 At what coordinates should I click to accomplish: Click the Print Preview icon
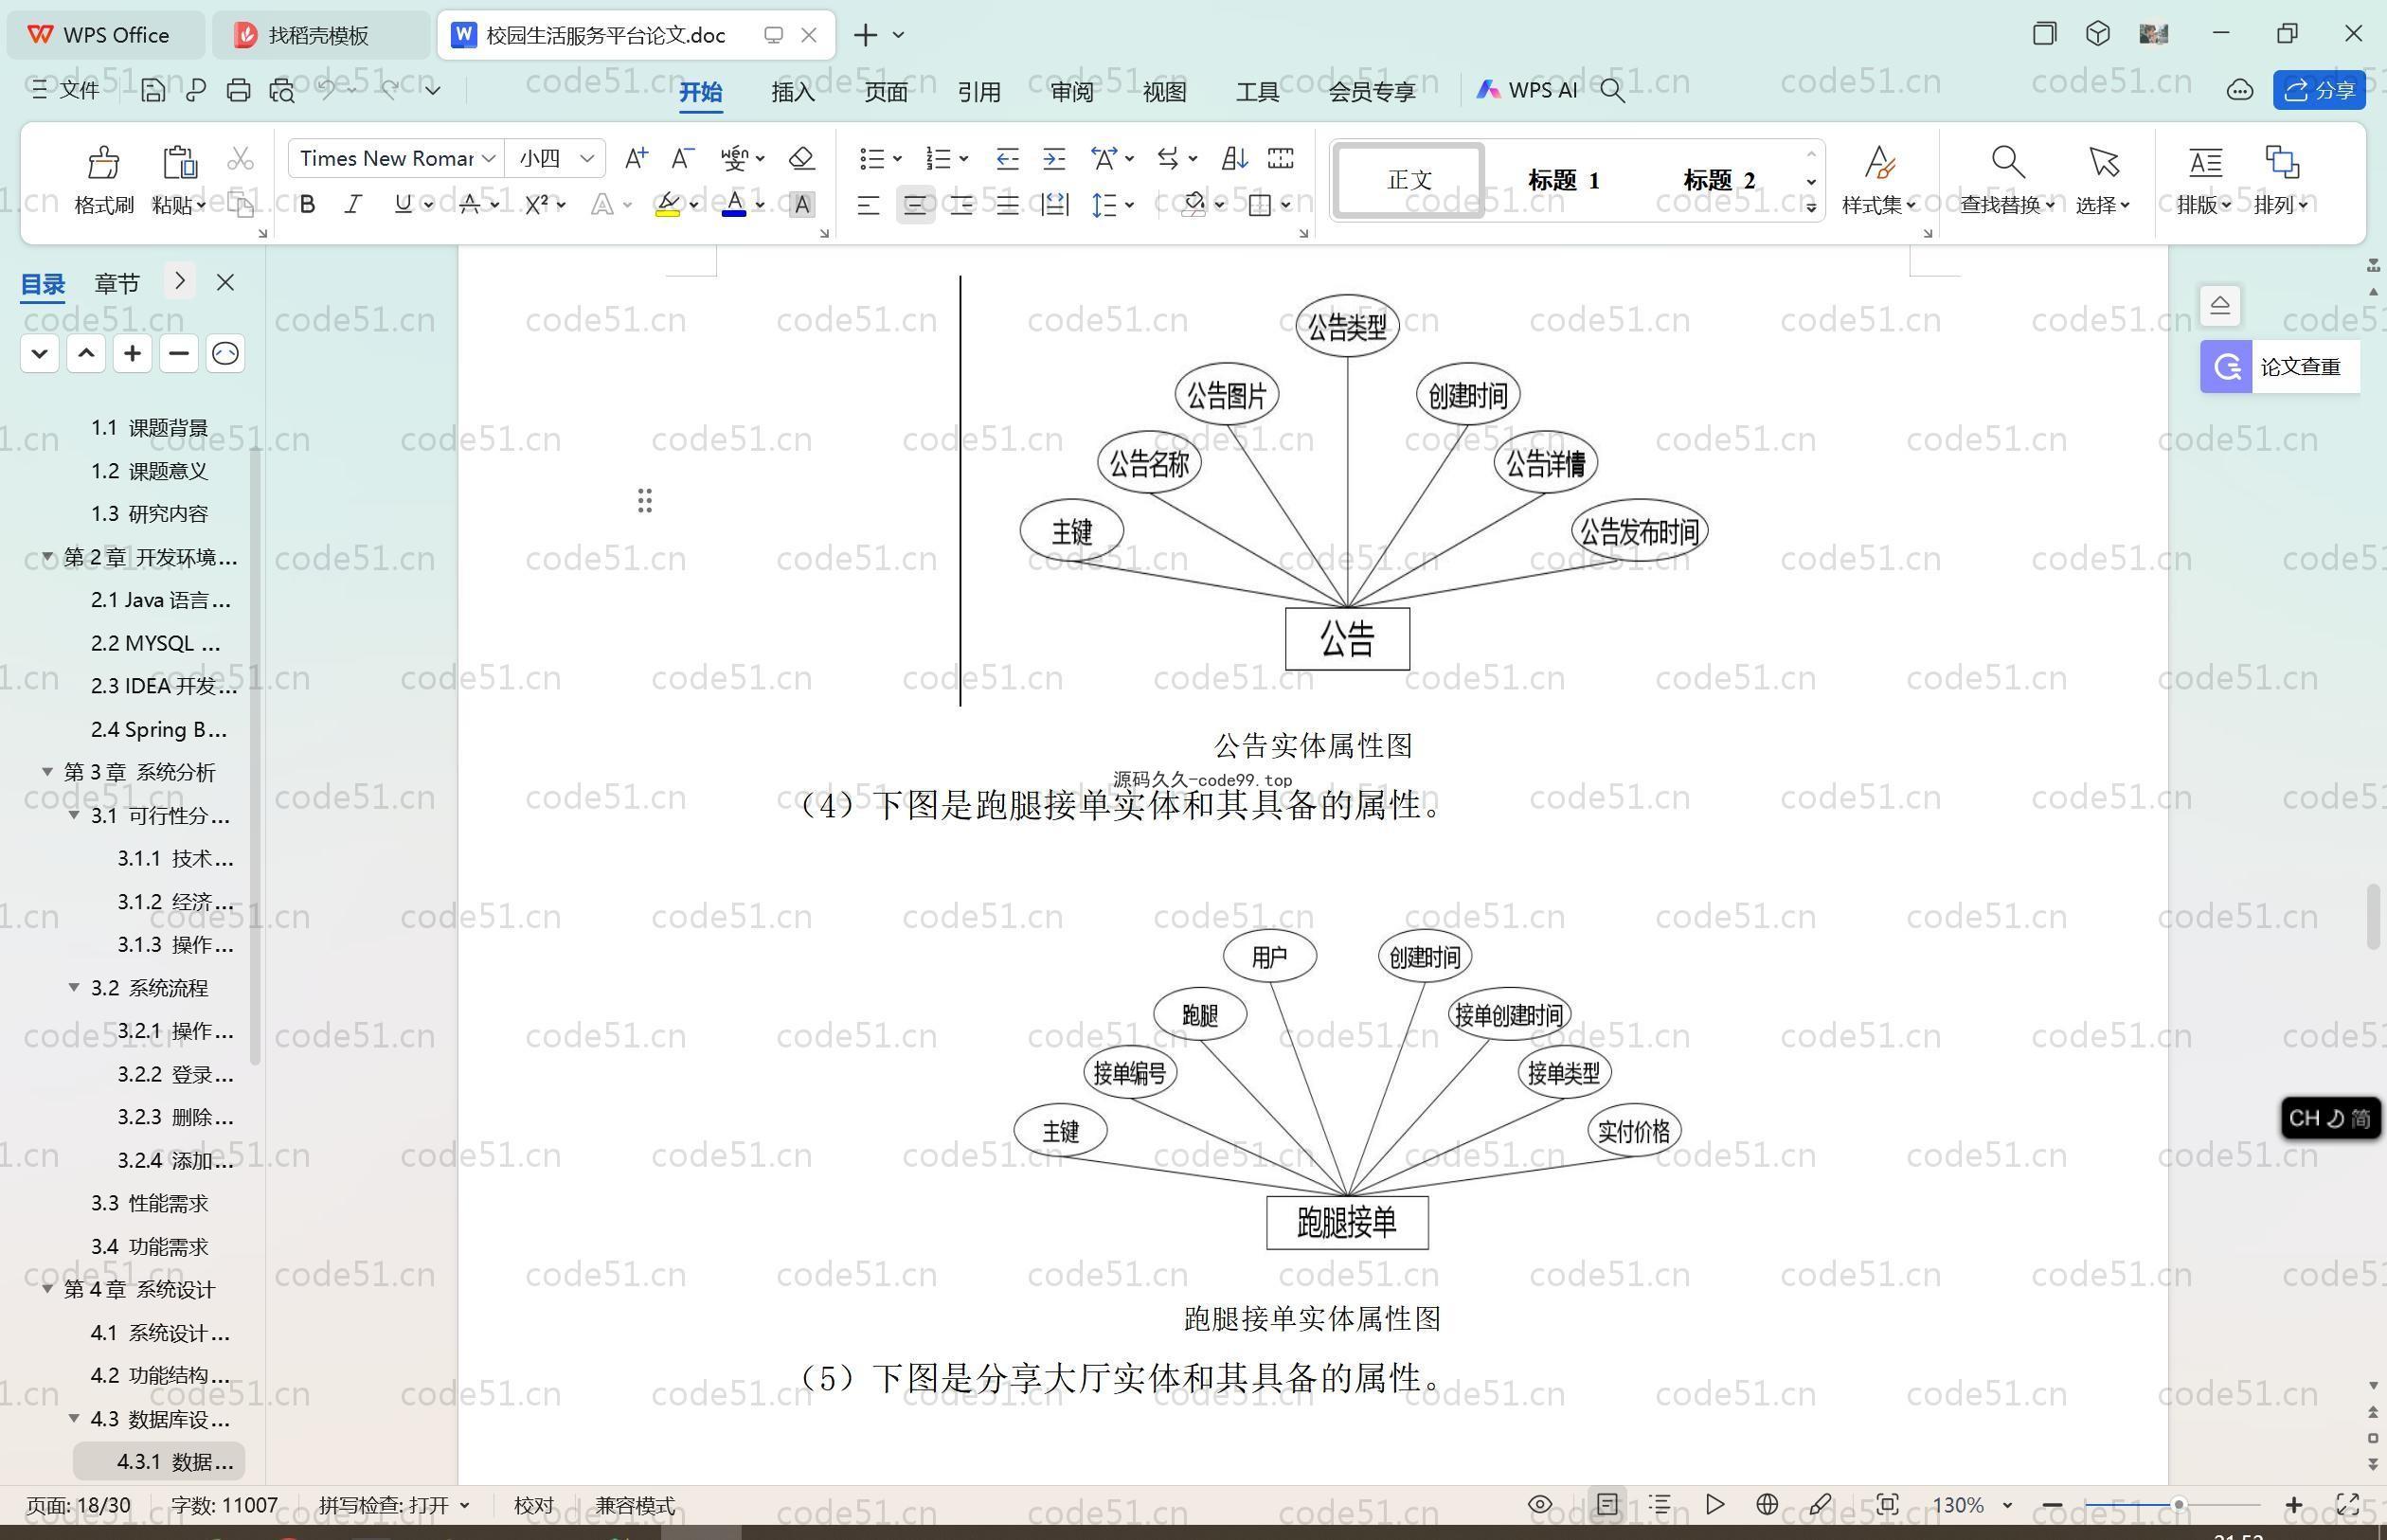282,90
